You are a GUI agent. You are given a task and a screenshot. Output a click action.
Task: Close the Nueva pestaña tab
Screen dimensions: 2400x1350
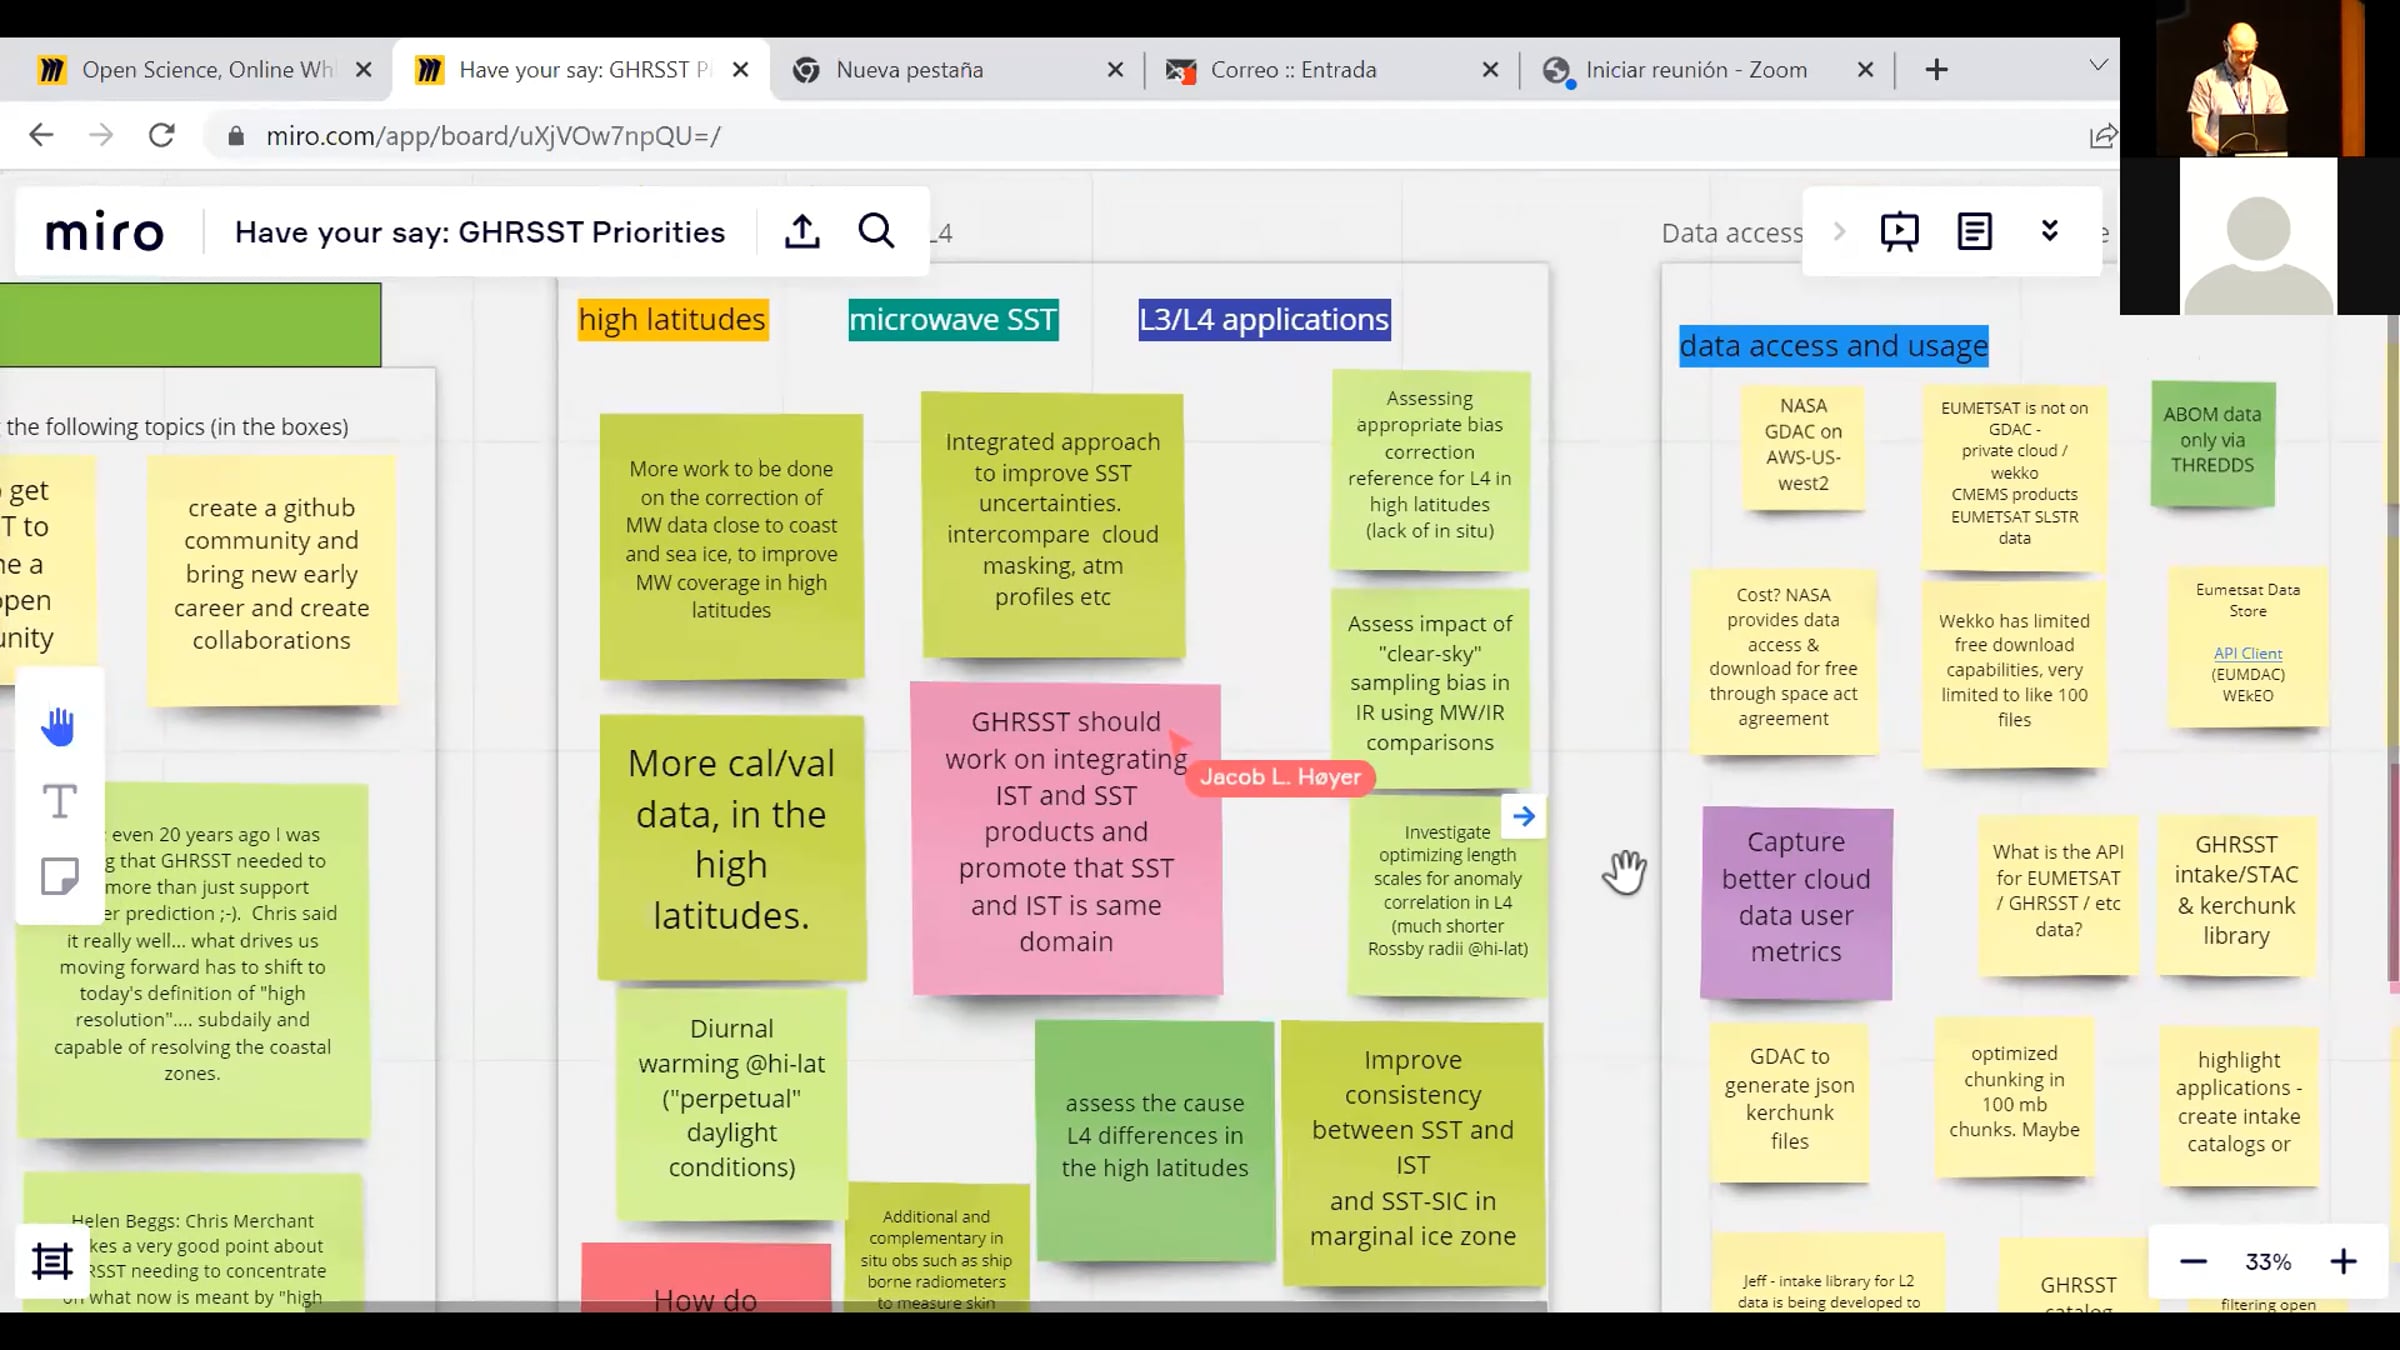[1115, 70]
